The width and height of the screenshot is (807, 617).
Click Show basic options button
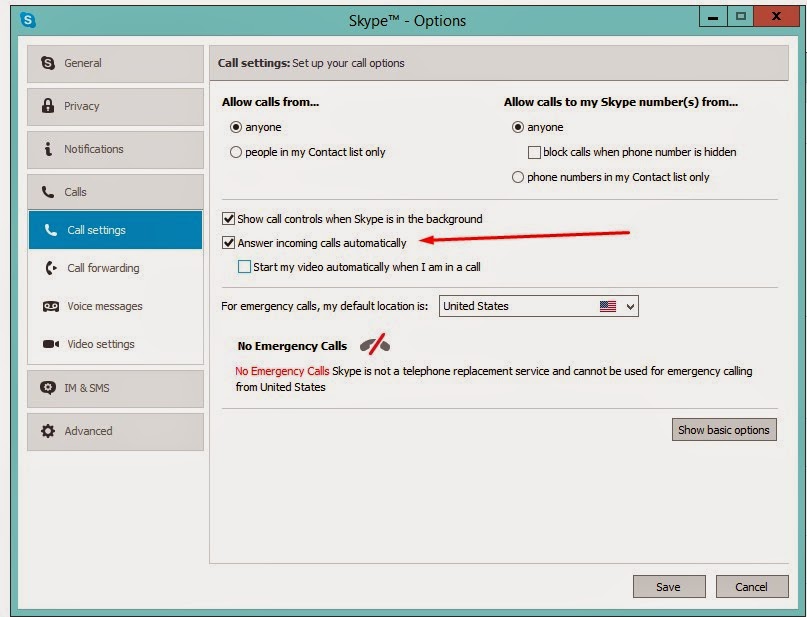724,430
